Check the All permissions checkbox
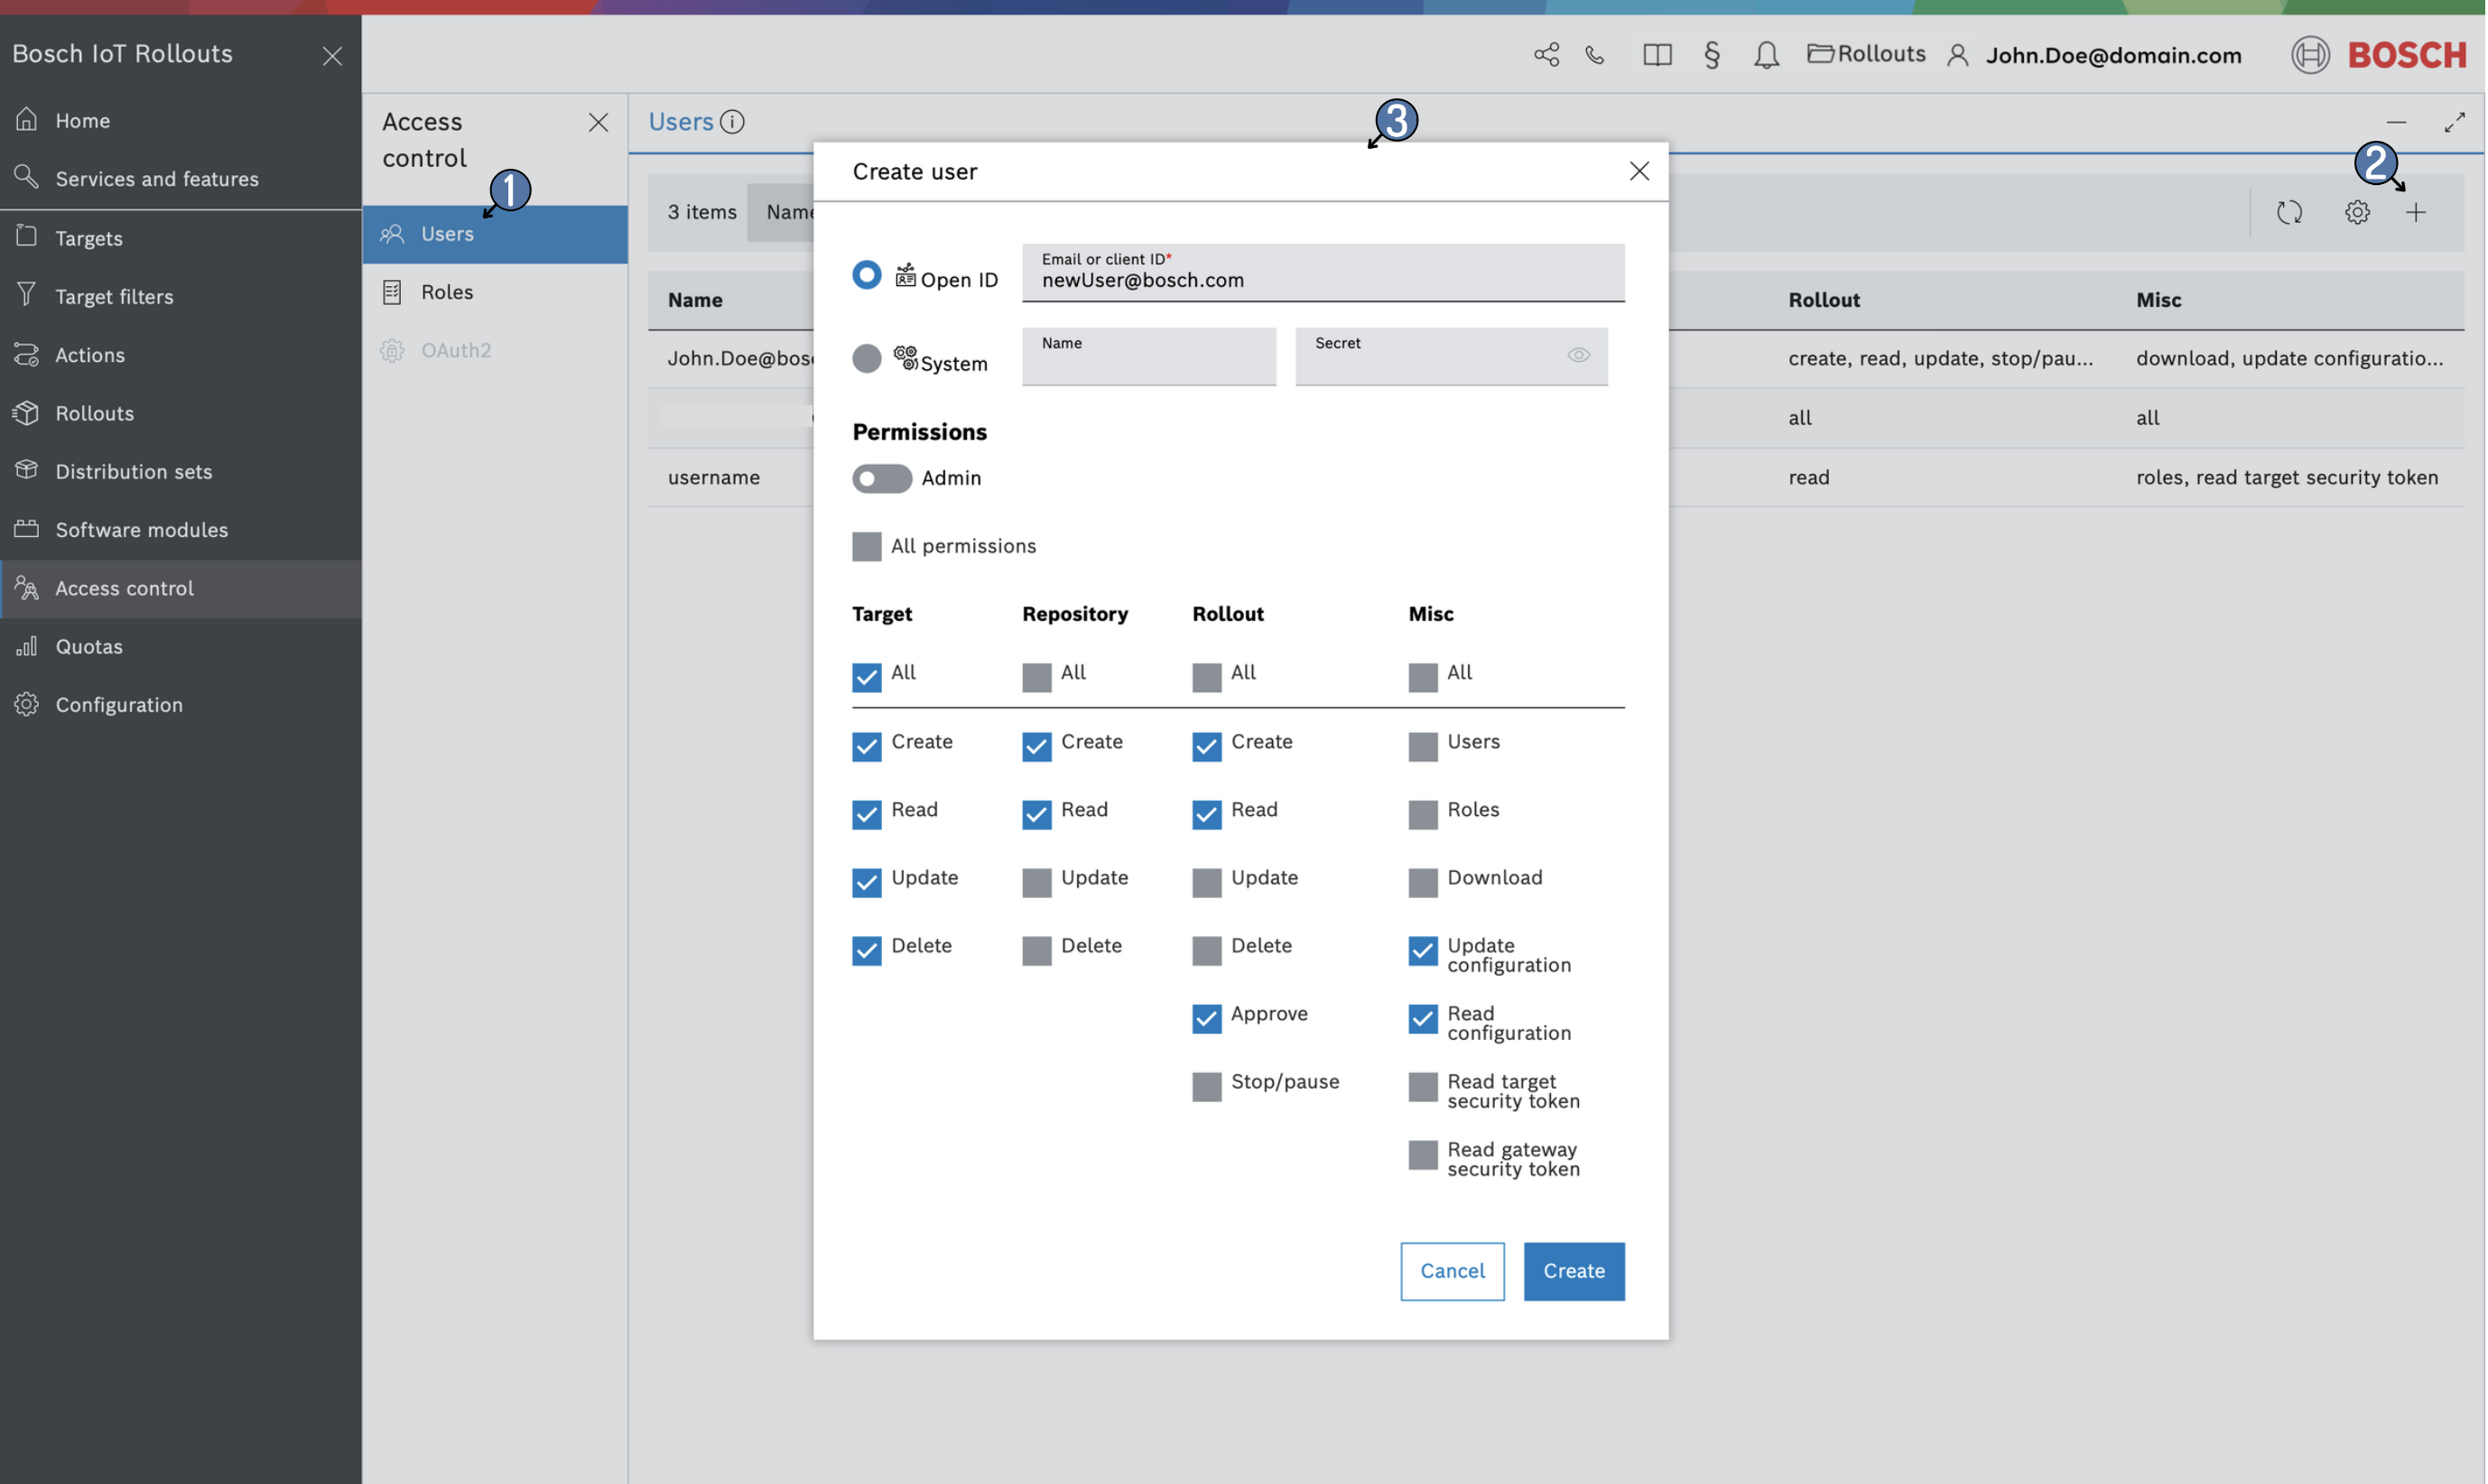This screenshot has width=2488, height=1484. point(866,546)
